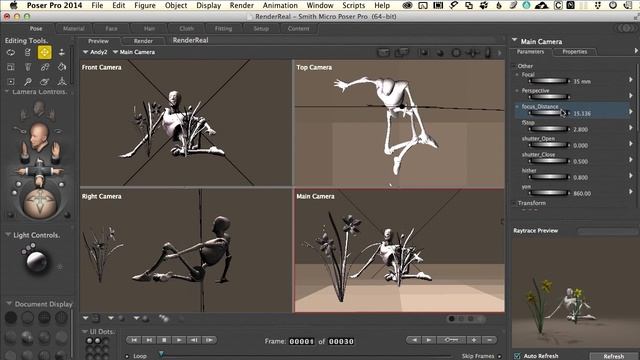Click the current frame number field
The height and width of the screenshot is (360, 640).
tap(302, 341)
